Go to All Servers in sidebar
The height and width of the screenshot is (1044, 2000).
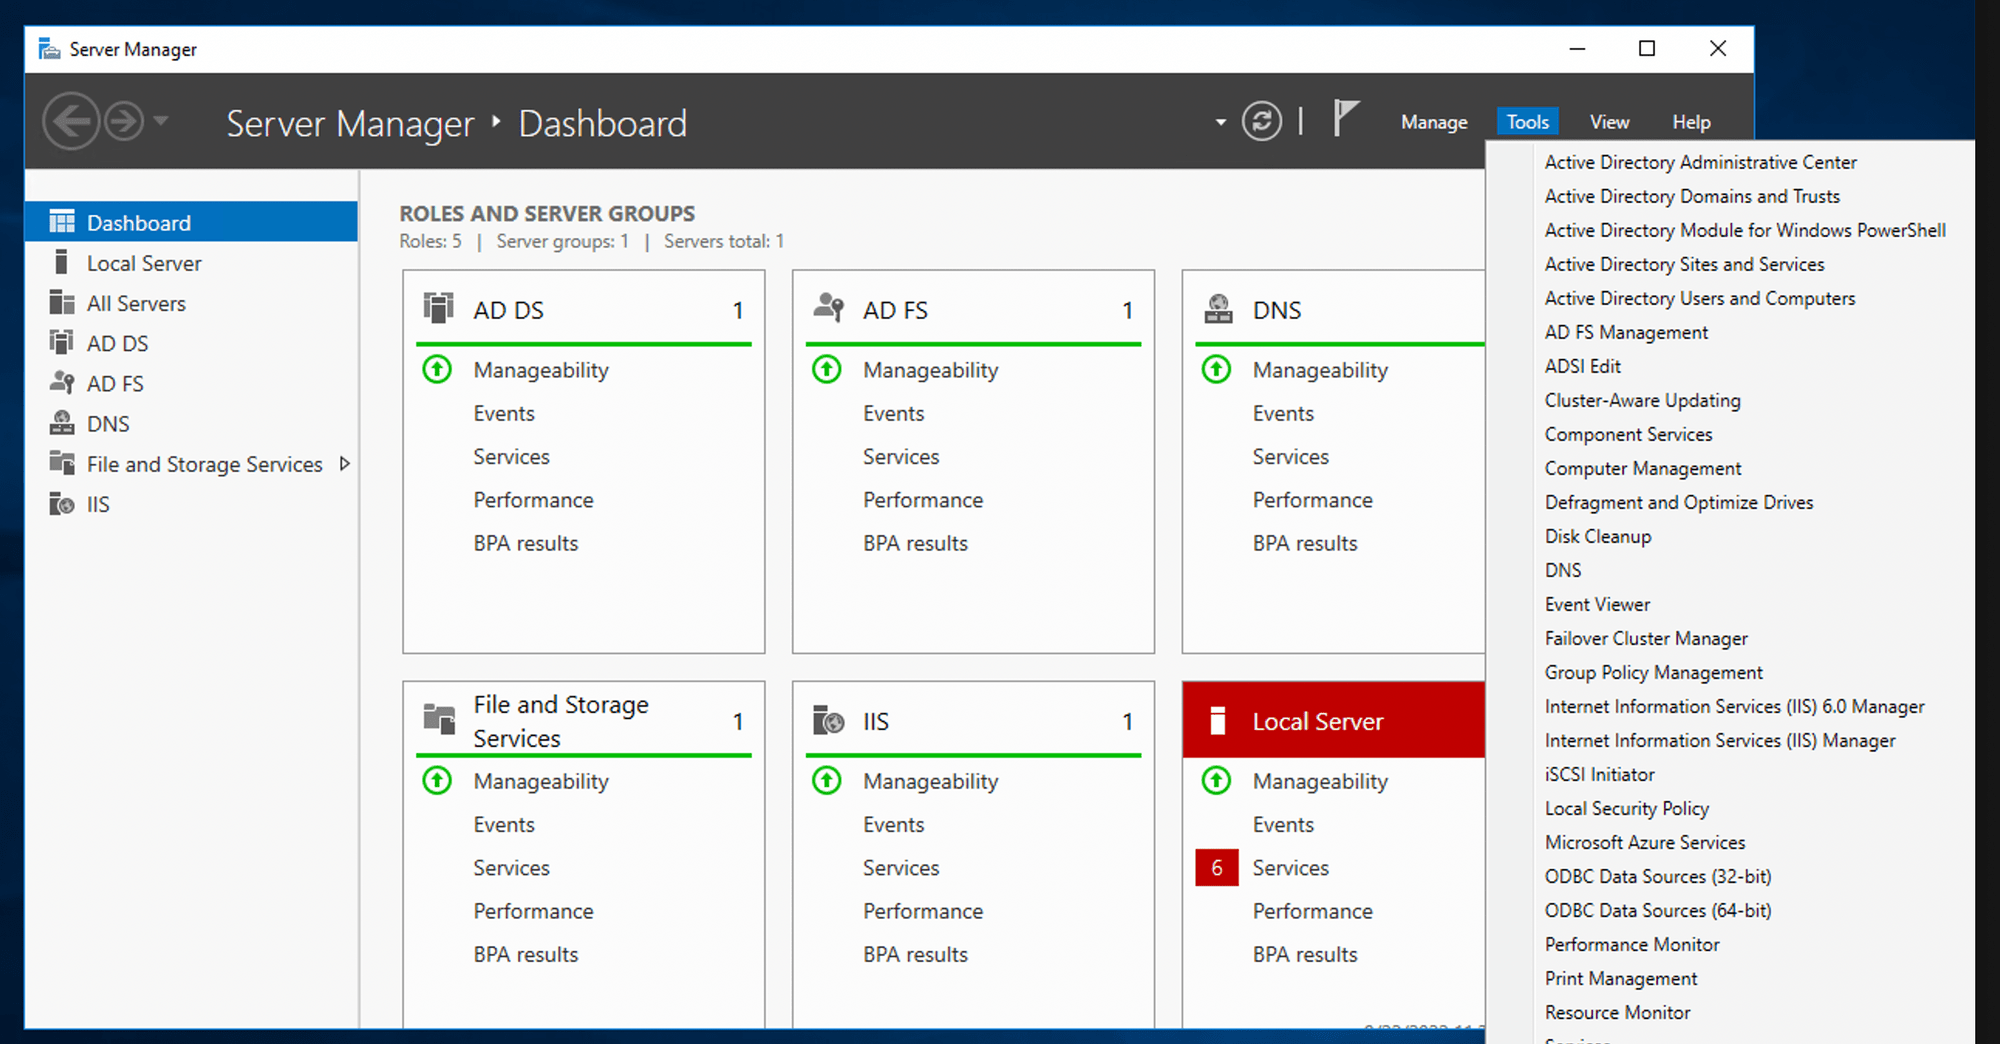136,303
